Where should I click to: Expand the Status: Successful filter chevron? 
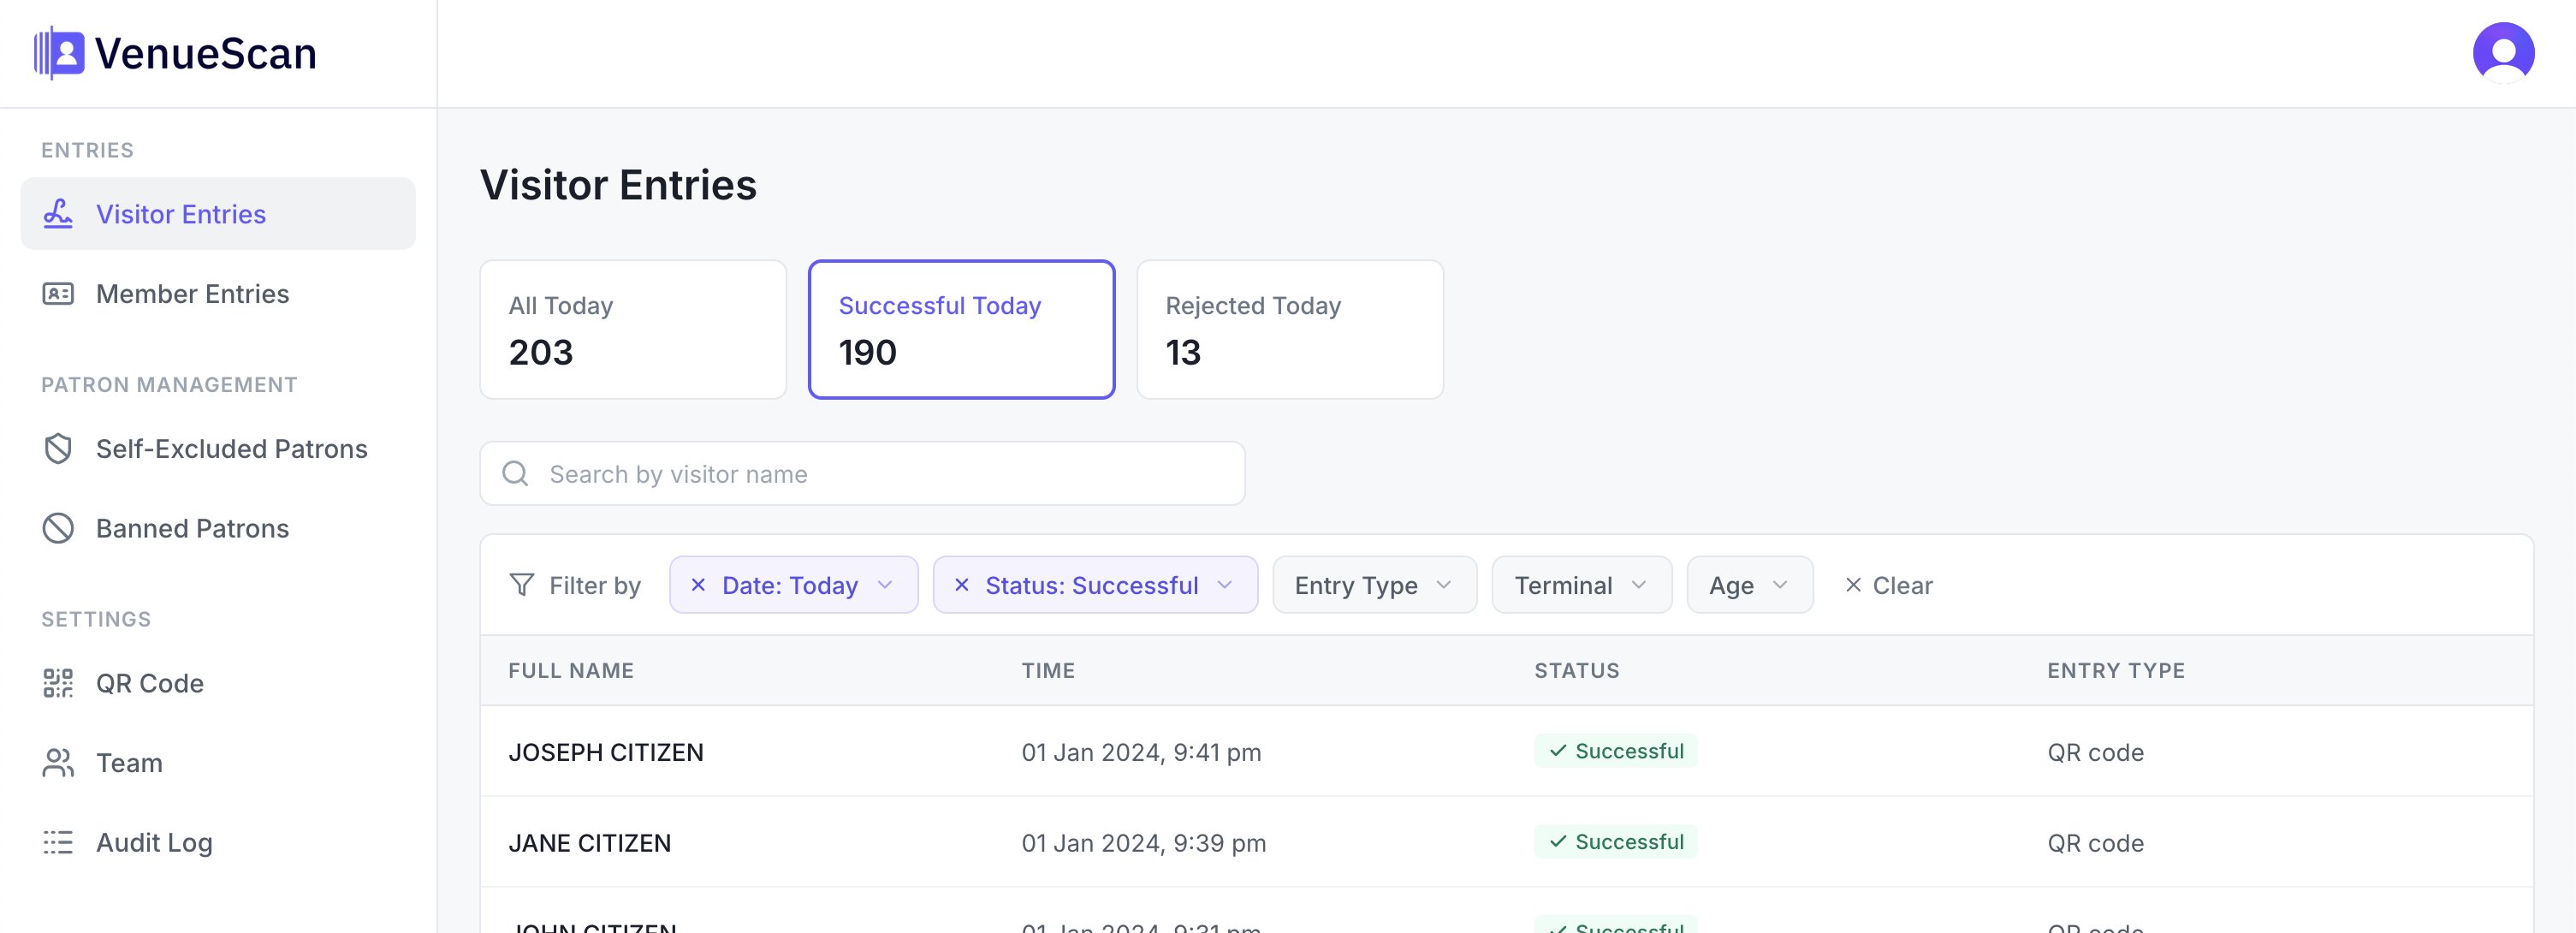tap(1225, 585)
